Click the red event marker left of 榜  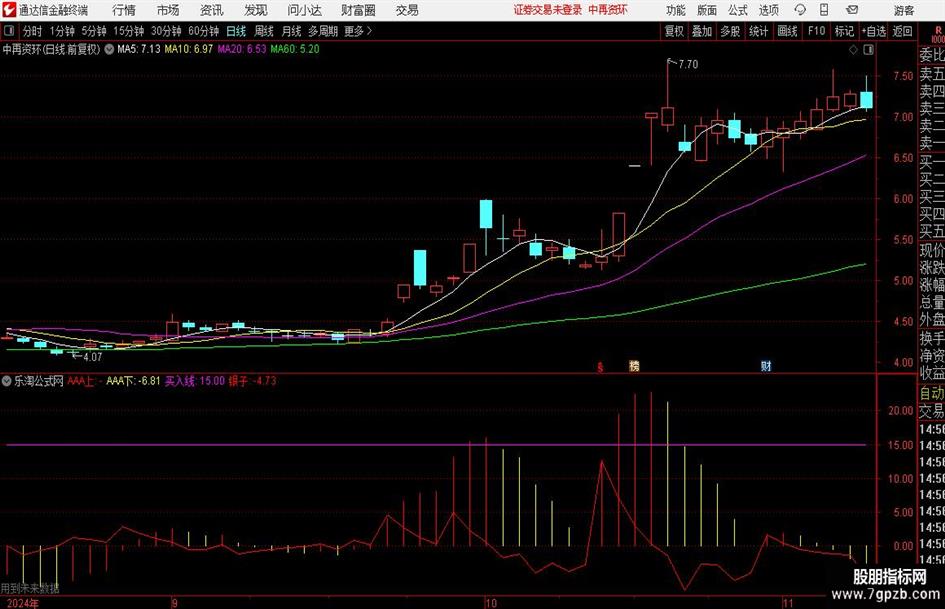(x=600, y=367)
